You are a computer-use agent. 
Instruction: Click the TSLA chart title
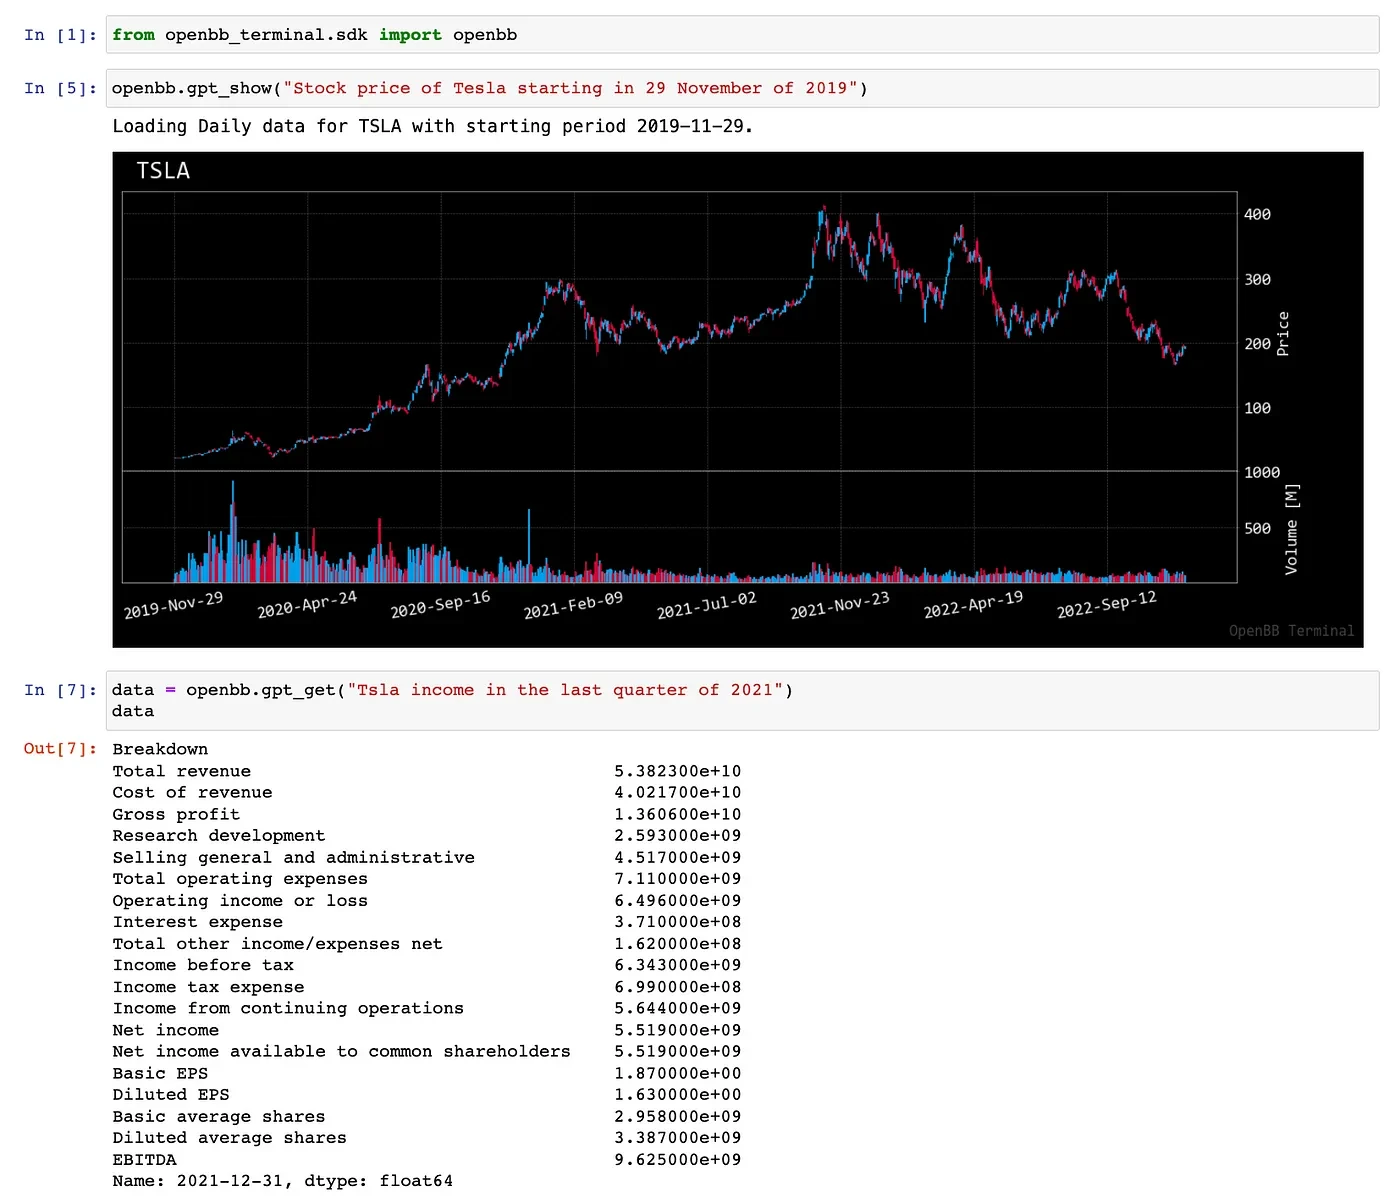[163, 171]
